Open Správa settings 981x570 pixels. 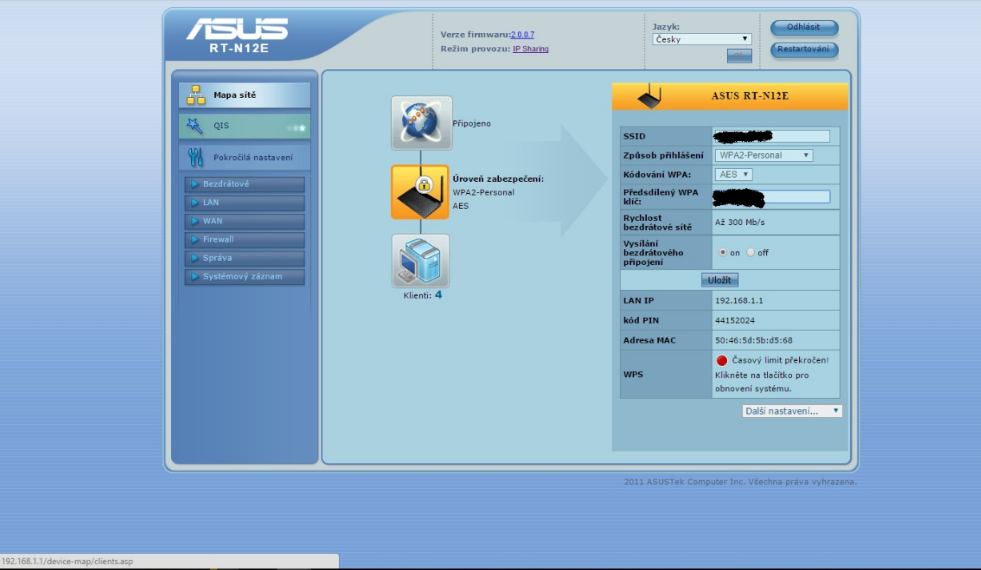pos(245,258)
